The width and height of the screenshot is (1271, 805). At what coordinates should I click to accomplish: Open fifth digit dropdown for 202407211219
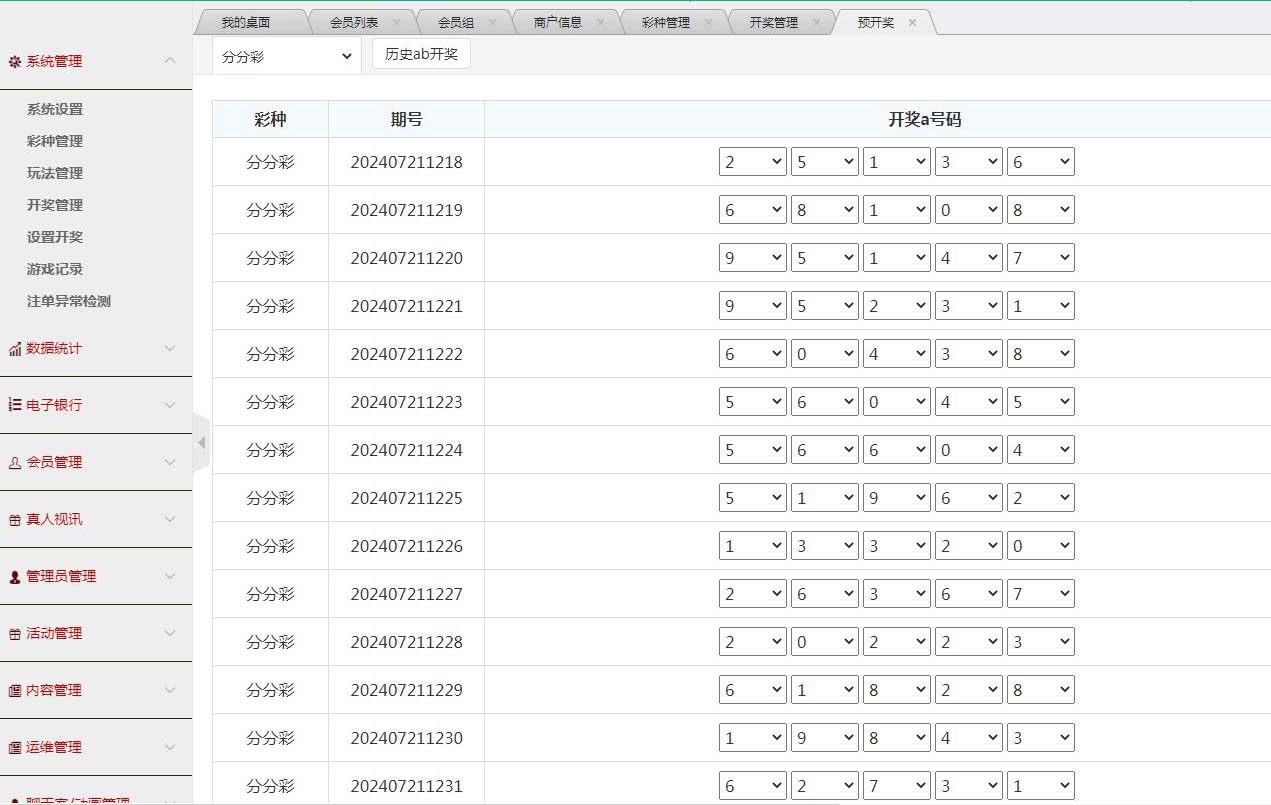coord(1041,210)
